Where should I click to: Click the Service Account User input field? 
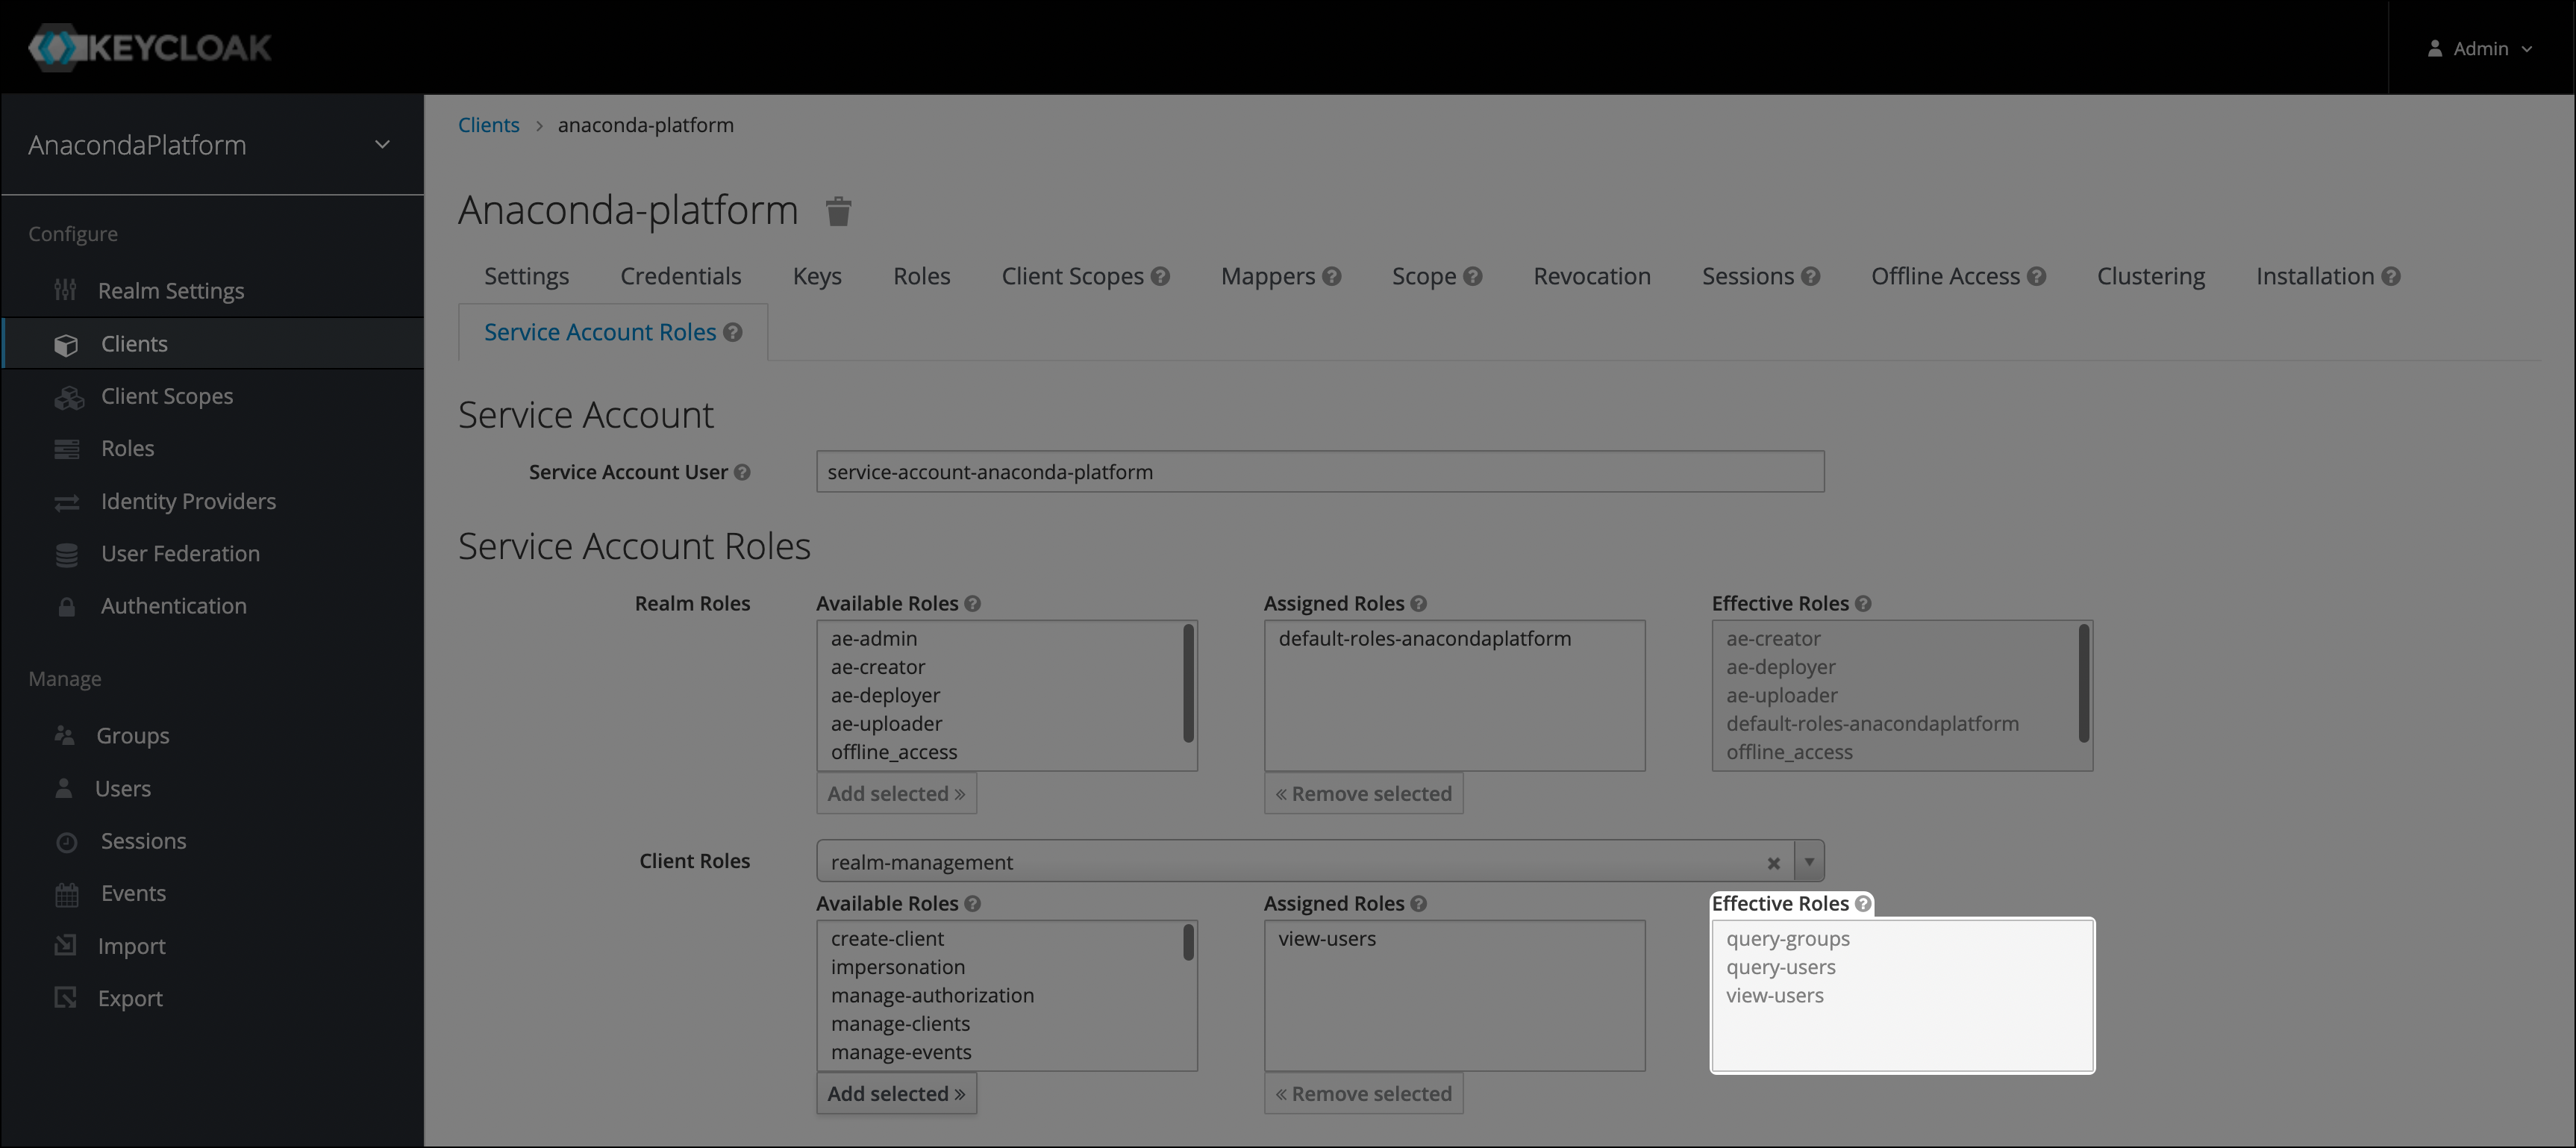point(1319,472)
